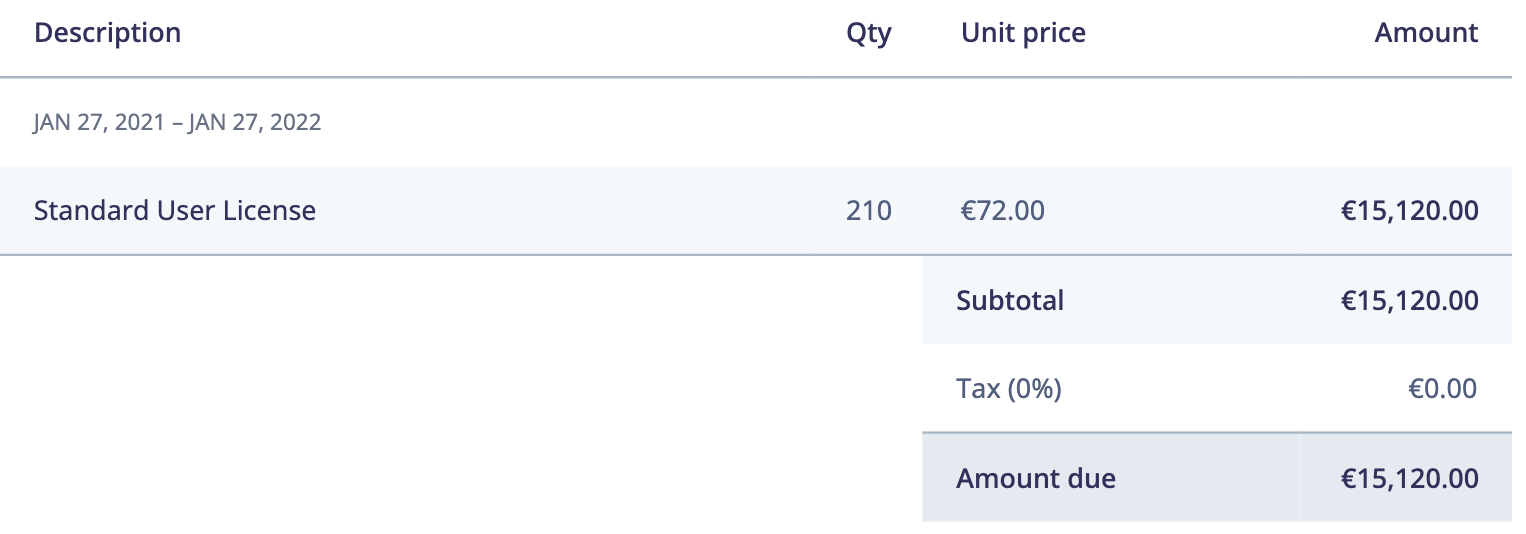Screen dimensions: 1526x534
Task: Click the Unit price column header
Action: (x=1023, y=33)
